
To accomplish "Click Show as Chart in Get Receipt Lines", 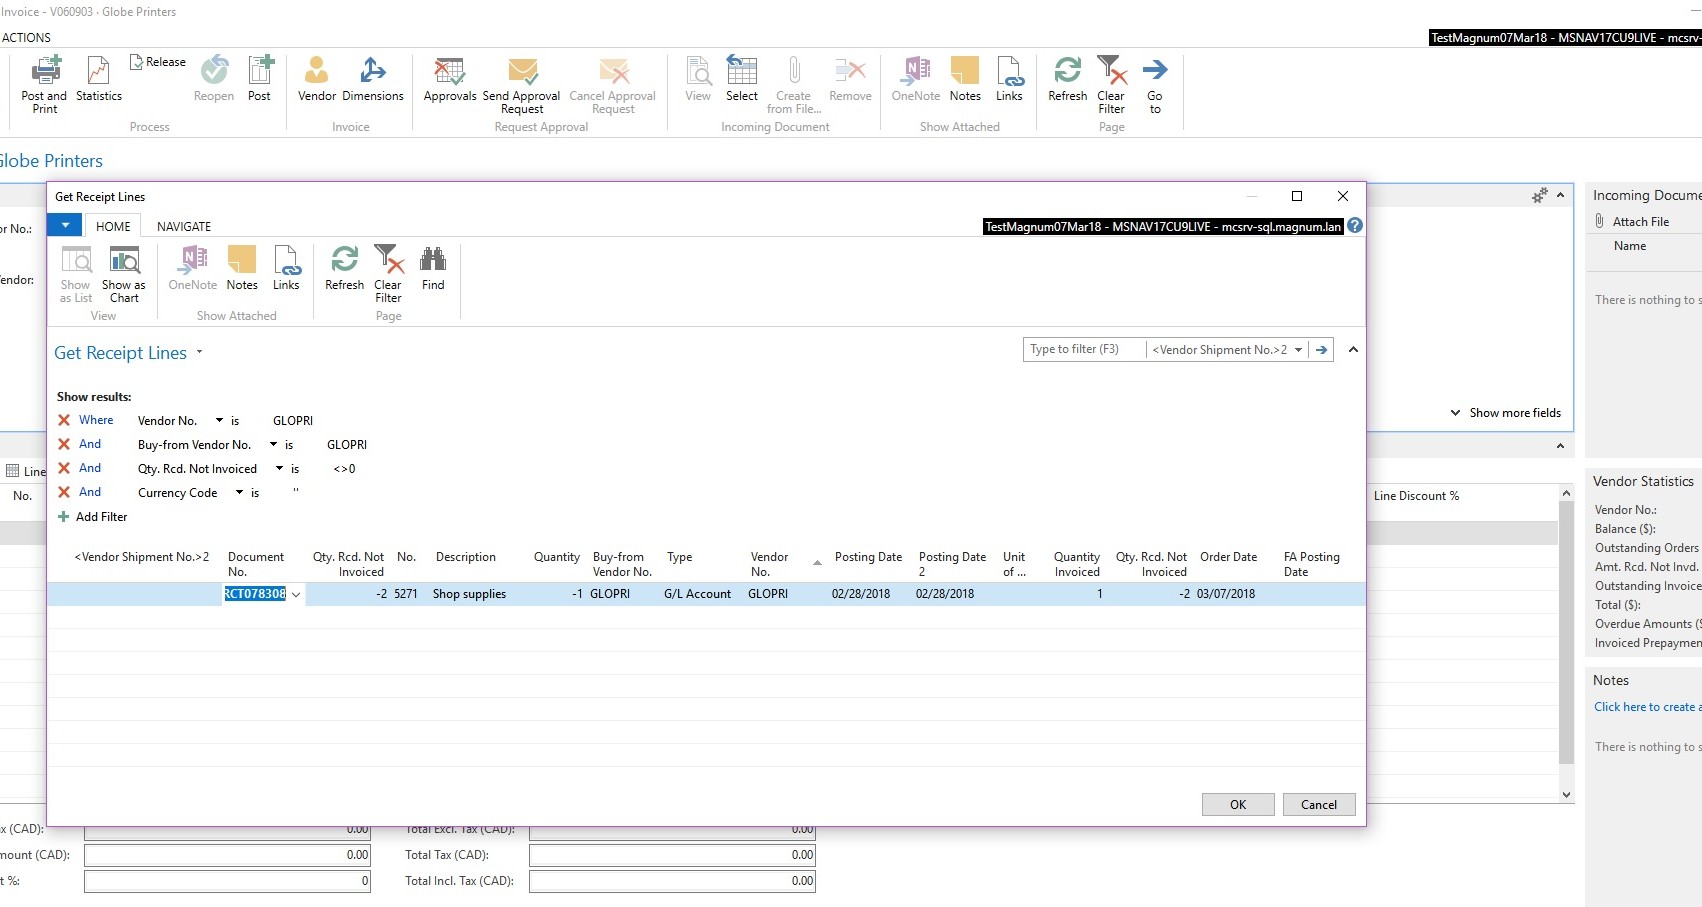I will coord(124,274).
